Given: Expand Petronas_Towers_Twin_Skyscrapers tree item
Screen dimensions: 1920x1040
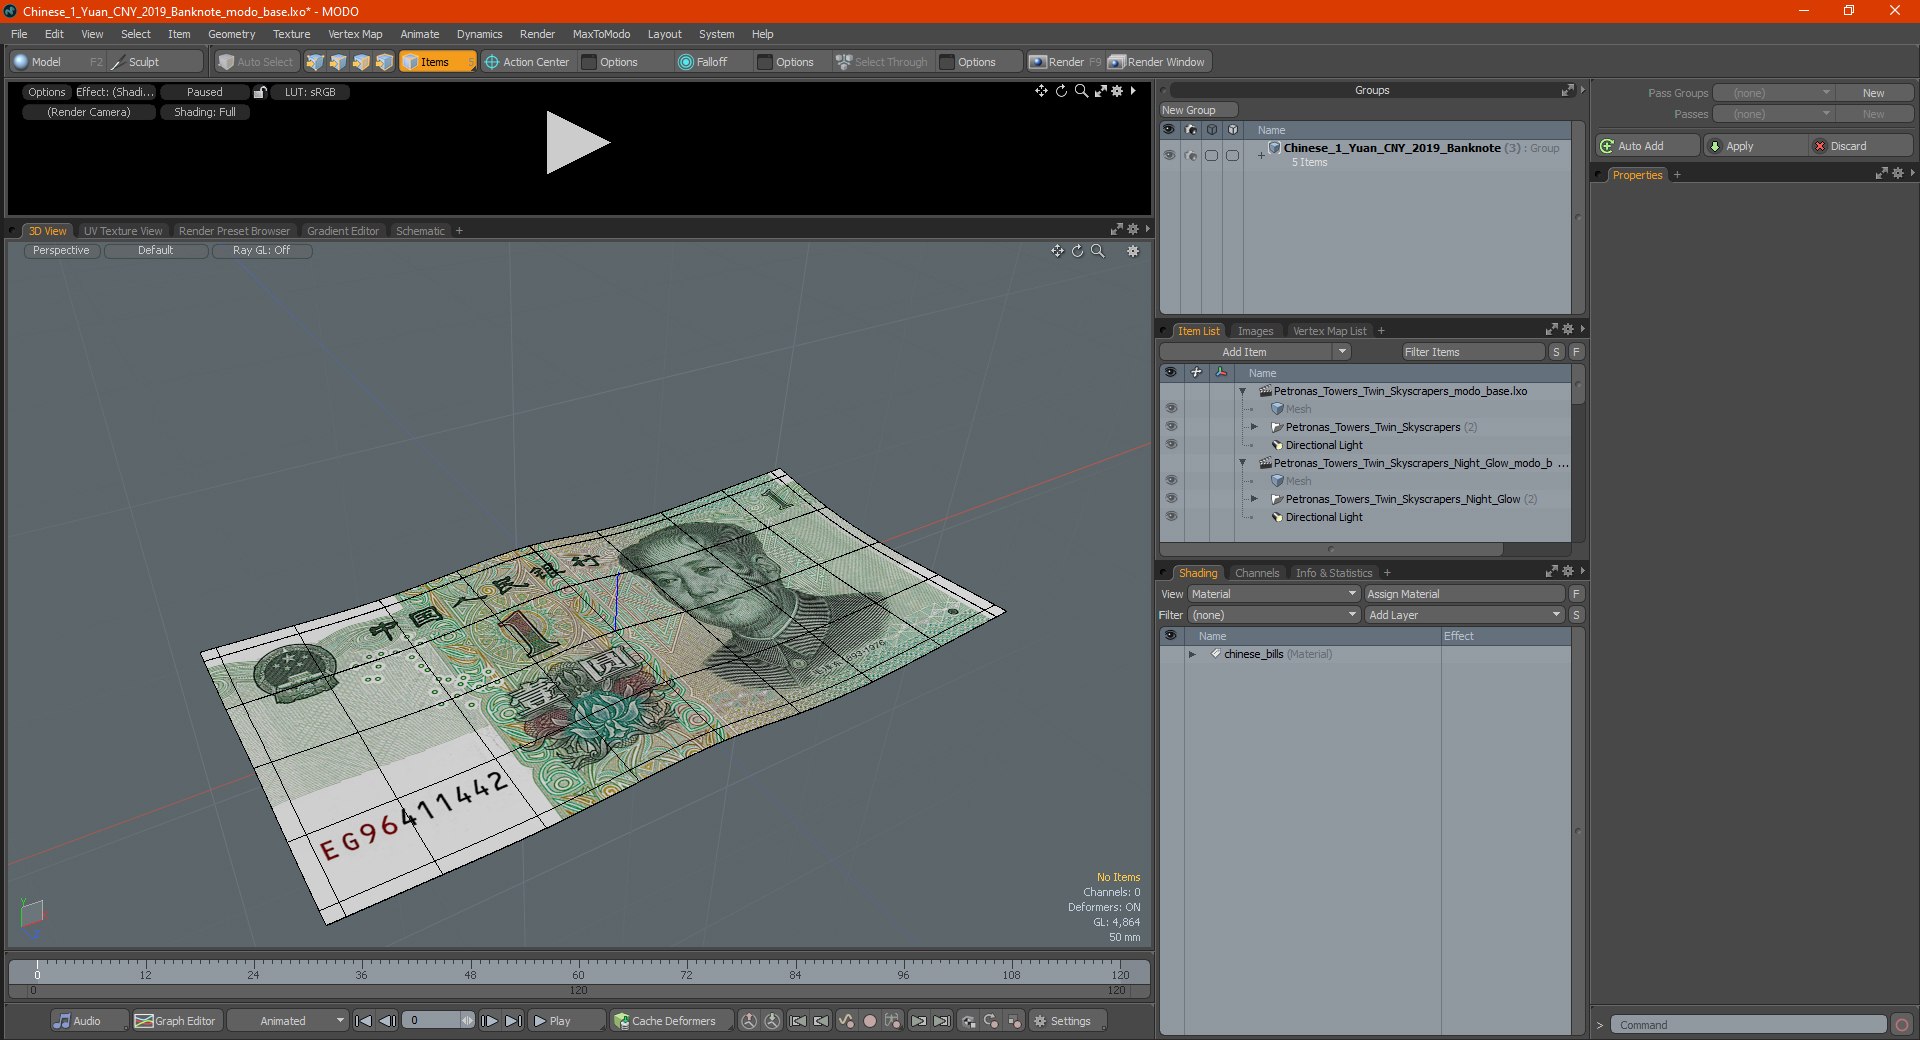Looking at the screenshot, I should click(x=1254, y=427).
